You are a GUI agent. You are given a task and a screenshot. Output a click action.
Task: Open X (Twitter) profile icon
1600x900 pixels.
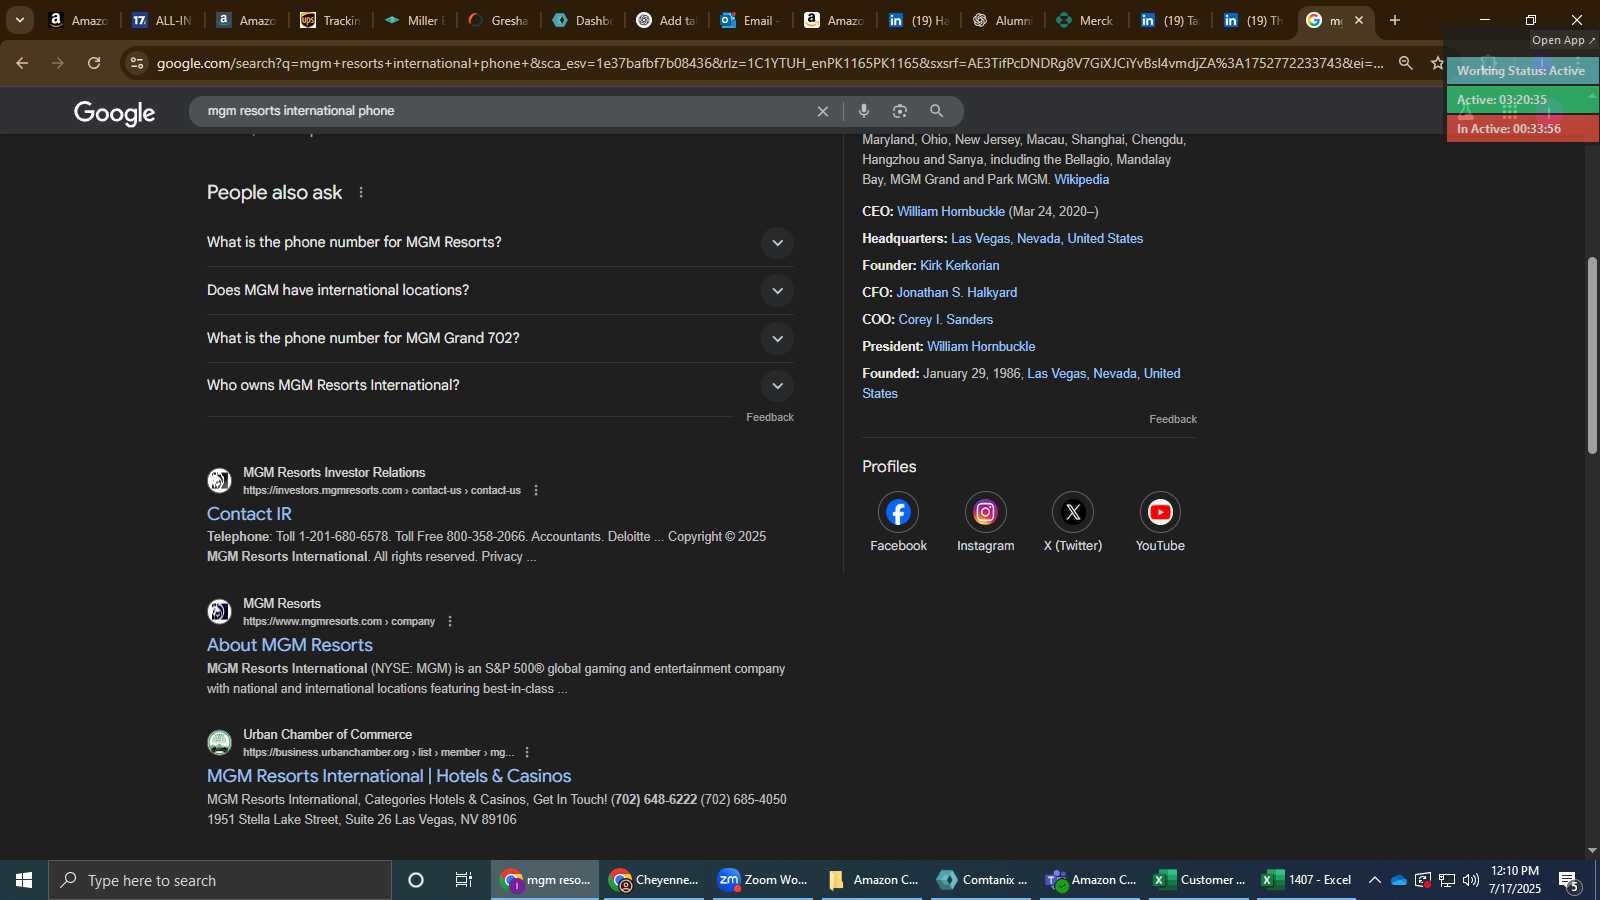[1073, 512]
